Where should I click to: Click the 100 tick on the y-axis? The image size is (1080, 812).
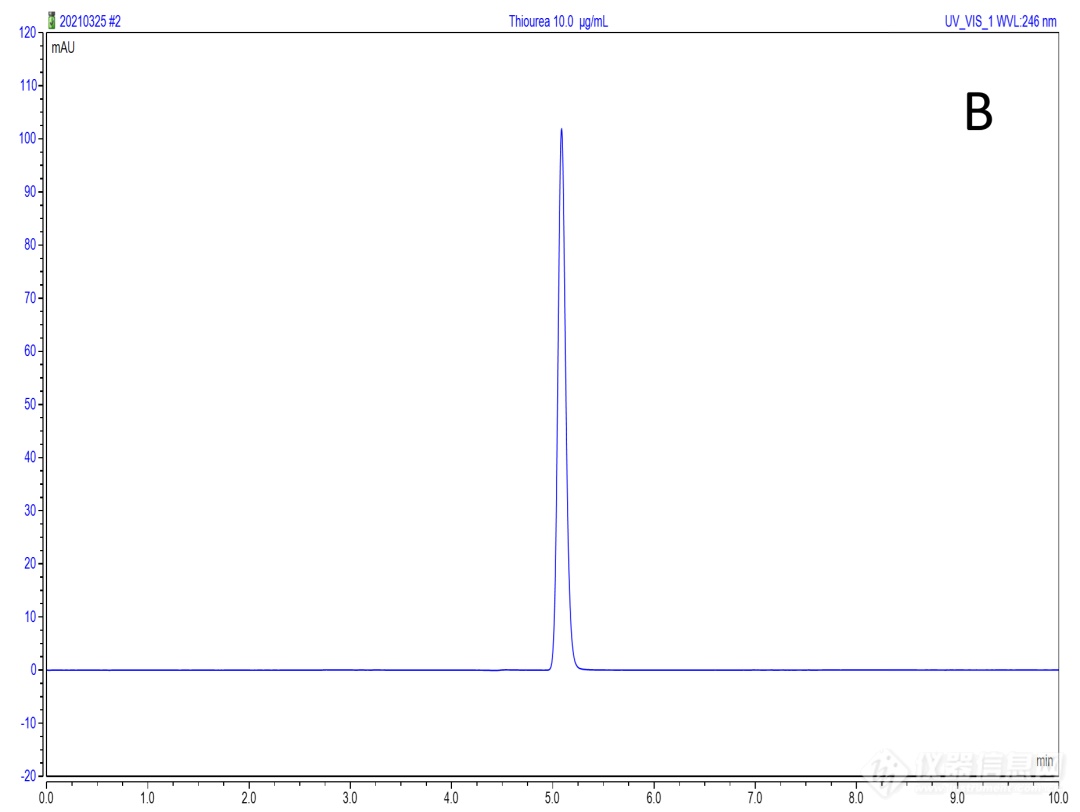(x=26, y=138)
